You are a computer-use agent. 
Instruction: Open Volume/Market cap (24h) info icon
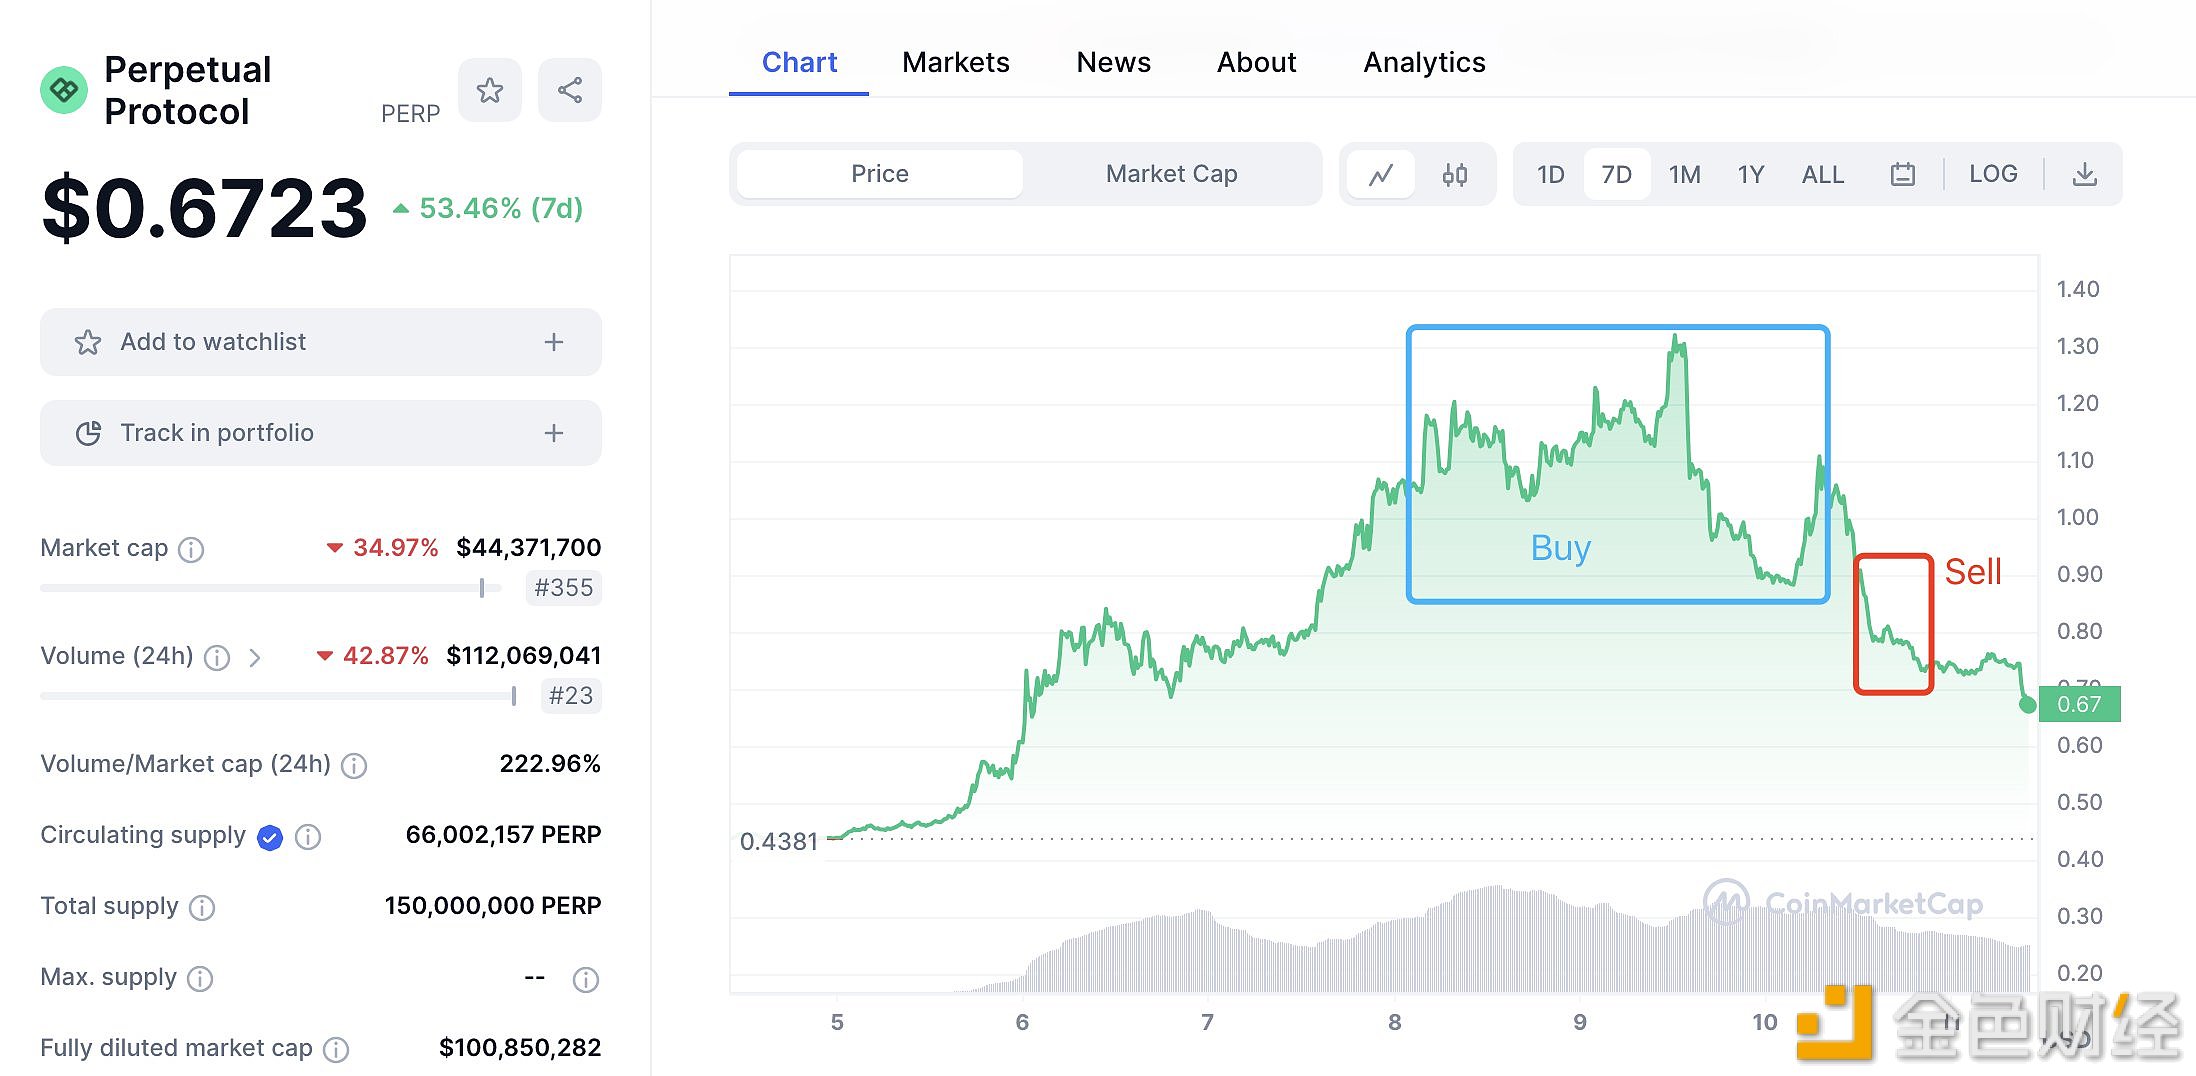[x=354, y=765]
